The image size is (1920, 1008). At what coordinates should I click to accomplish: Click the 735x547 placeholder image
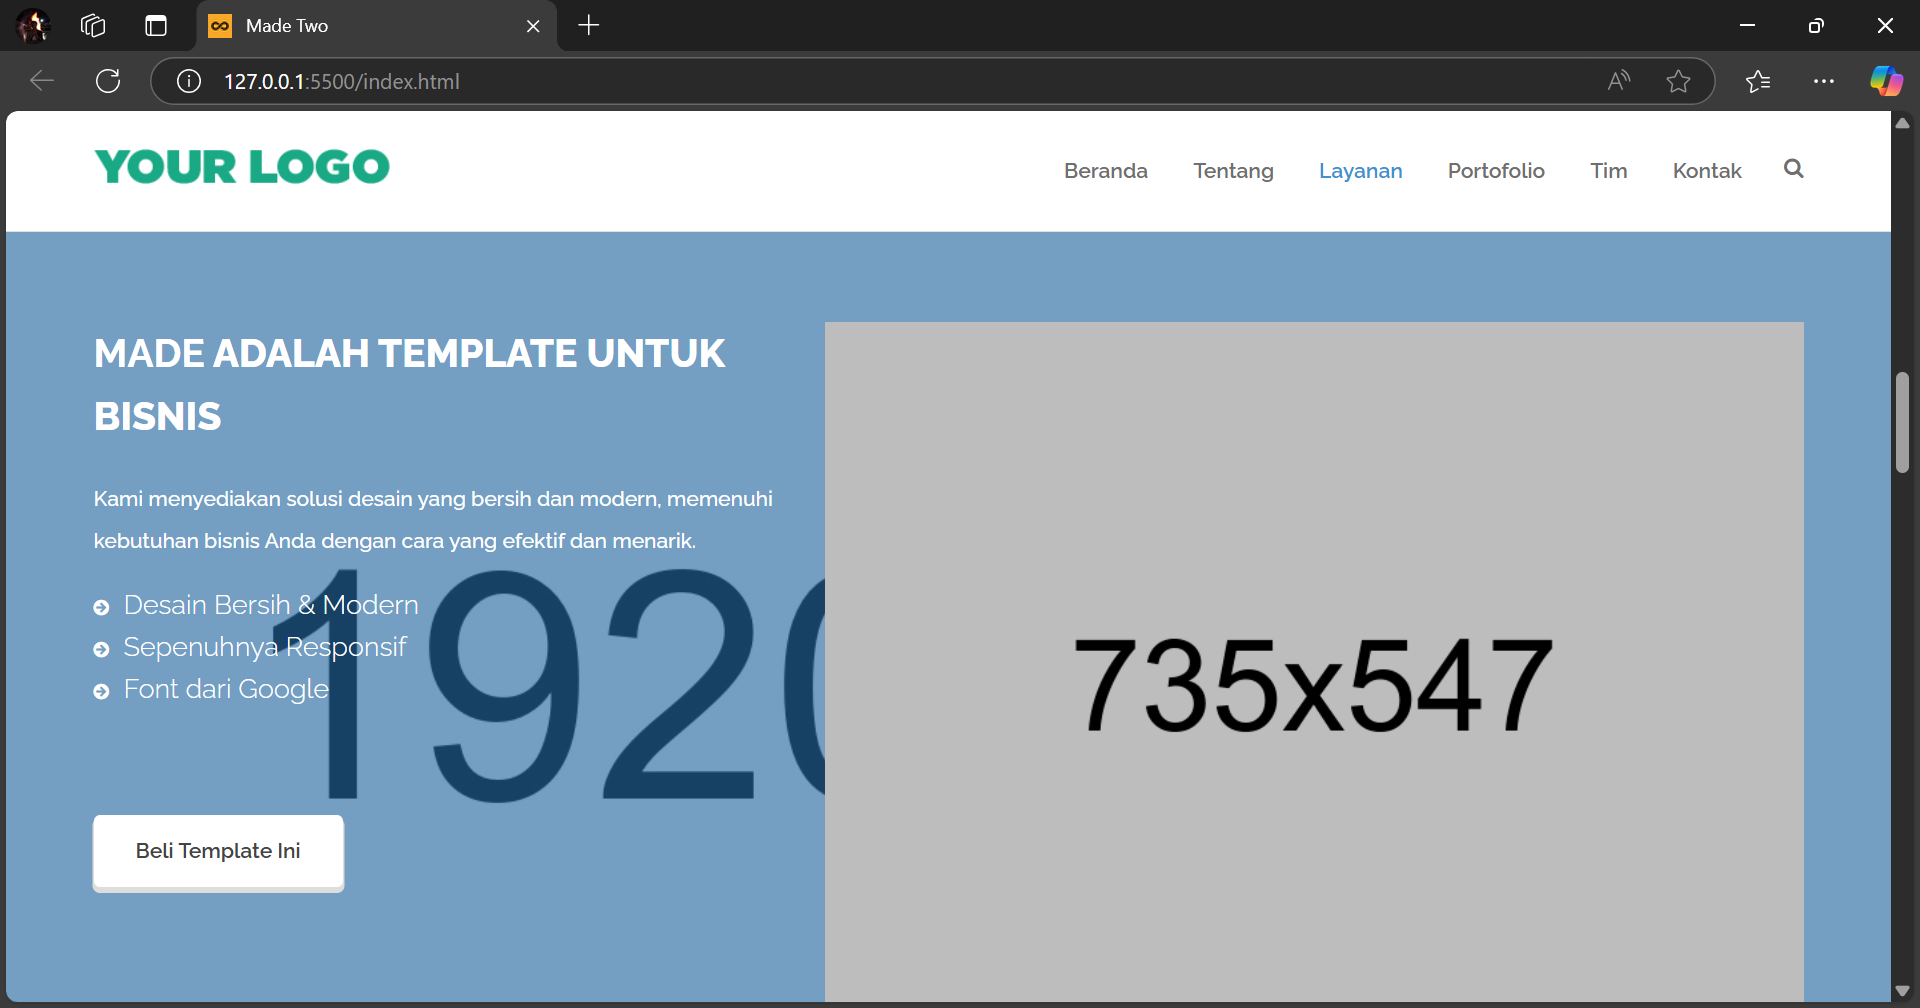point(1313,660)
